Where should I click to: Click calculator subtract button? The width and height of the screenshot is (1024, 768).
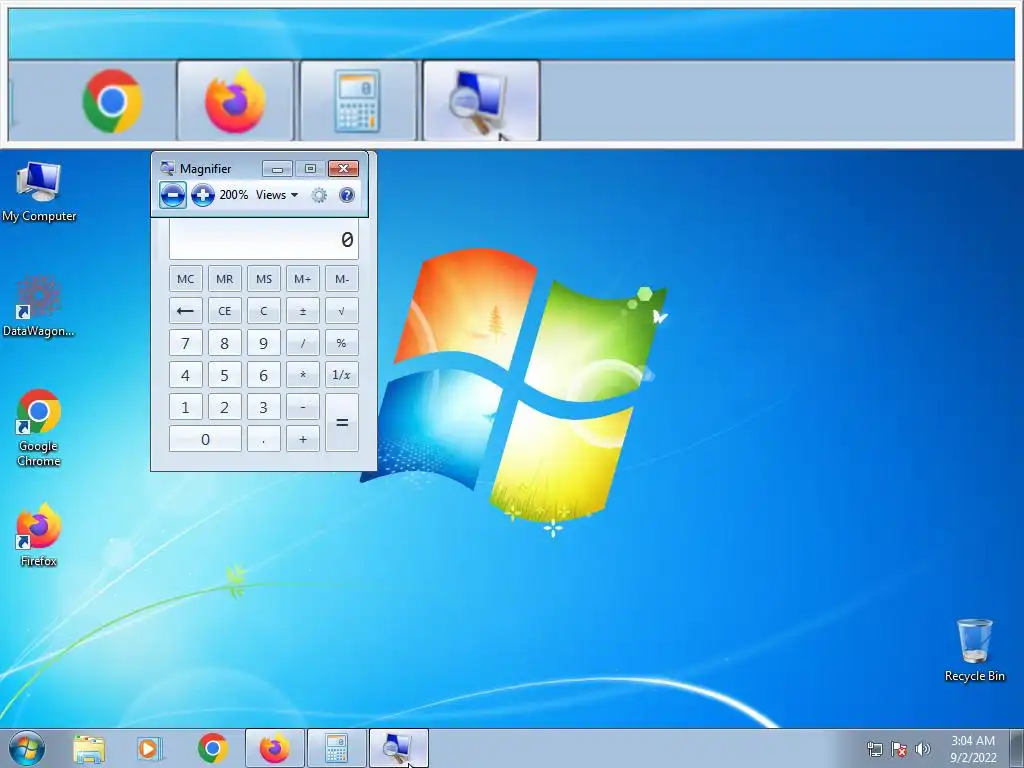[x=302, y=407]
